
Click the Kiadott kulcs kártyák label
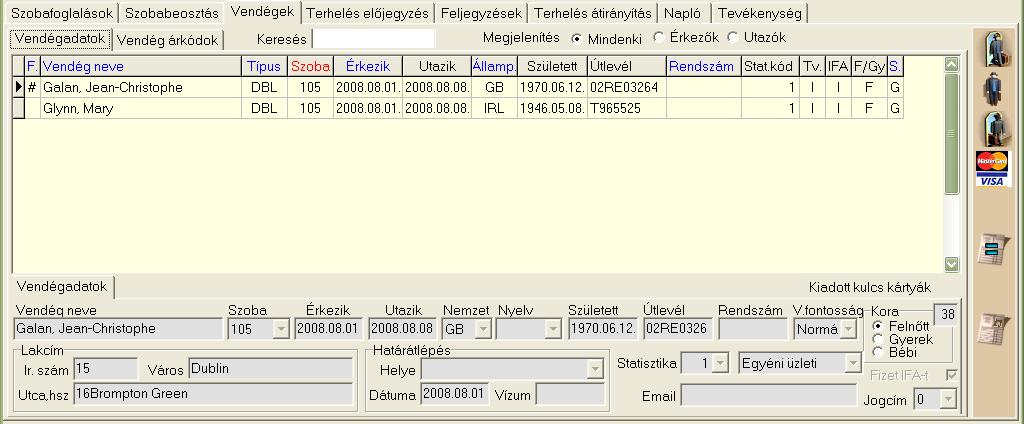point(870,287)
